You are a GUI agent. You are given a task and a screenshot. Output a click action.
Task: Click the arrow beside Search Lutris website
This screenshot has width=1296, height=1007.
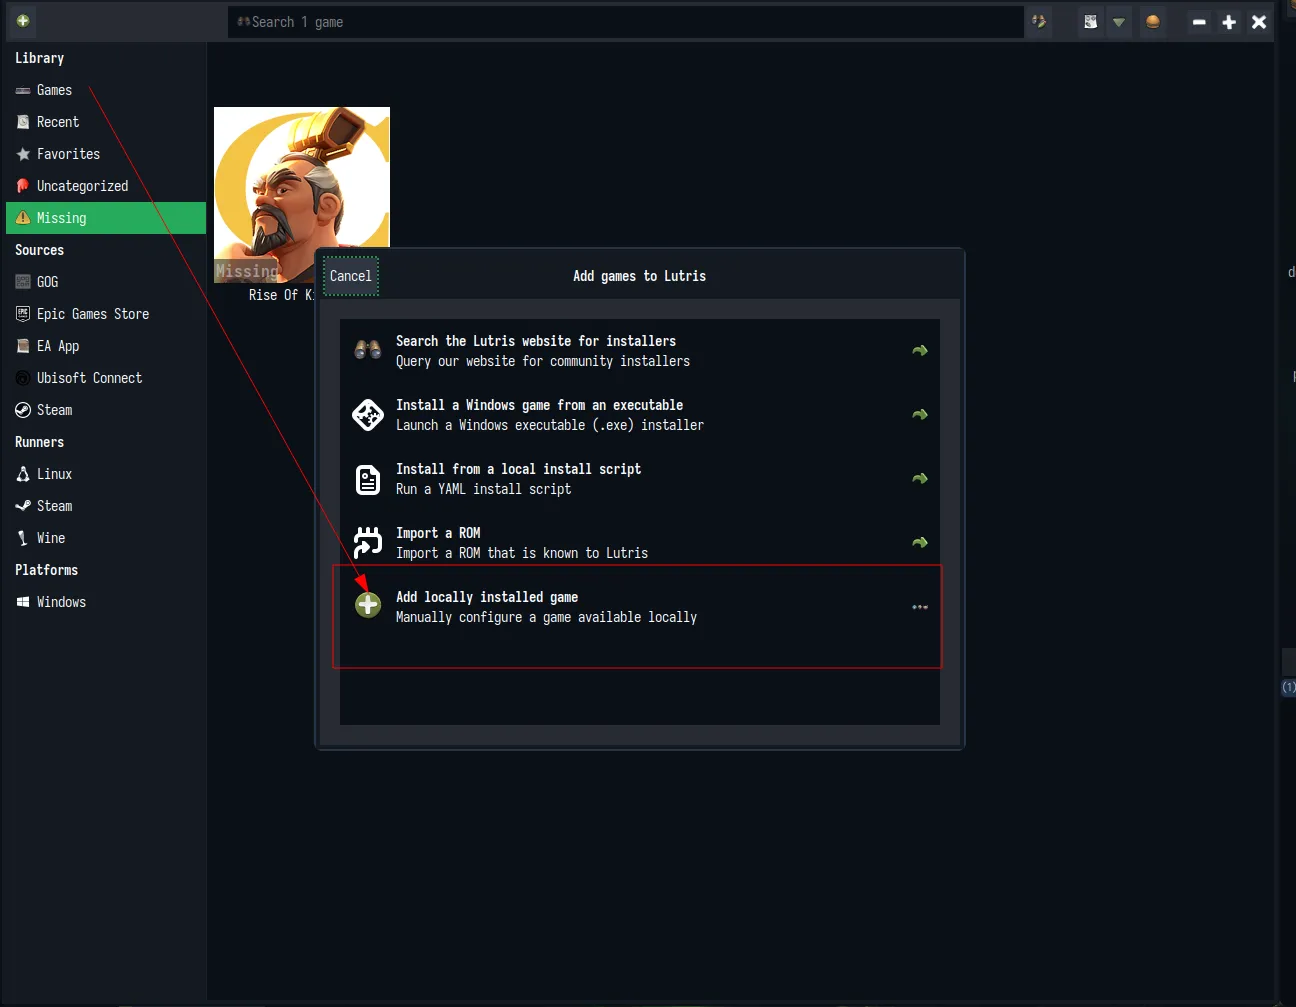click(x=920, y=351)
